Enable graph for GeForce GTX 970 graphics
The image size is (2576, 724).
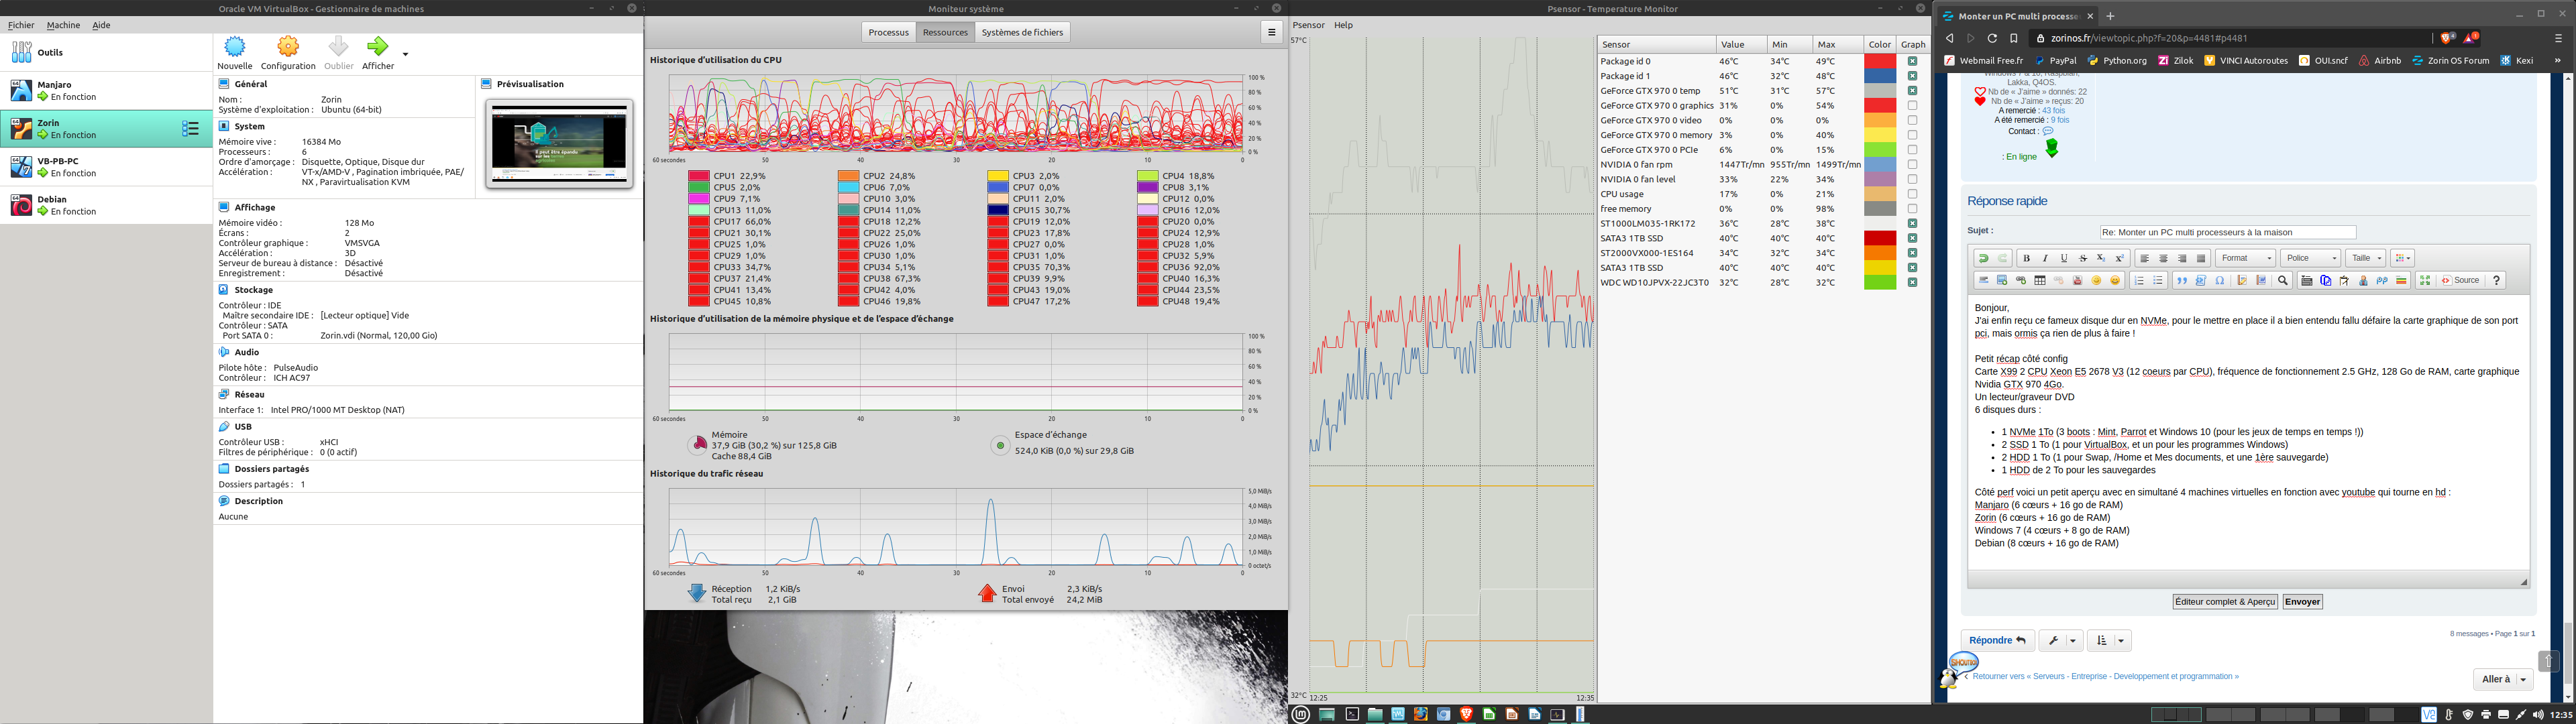click(1912, 105)
